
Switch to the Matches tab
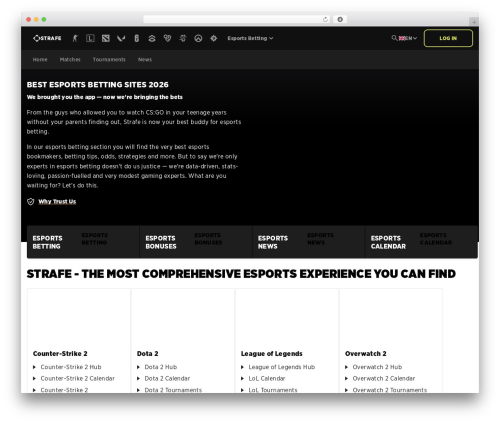pos(70,60)
